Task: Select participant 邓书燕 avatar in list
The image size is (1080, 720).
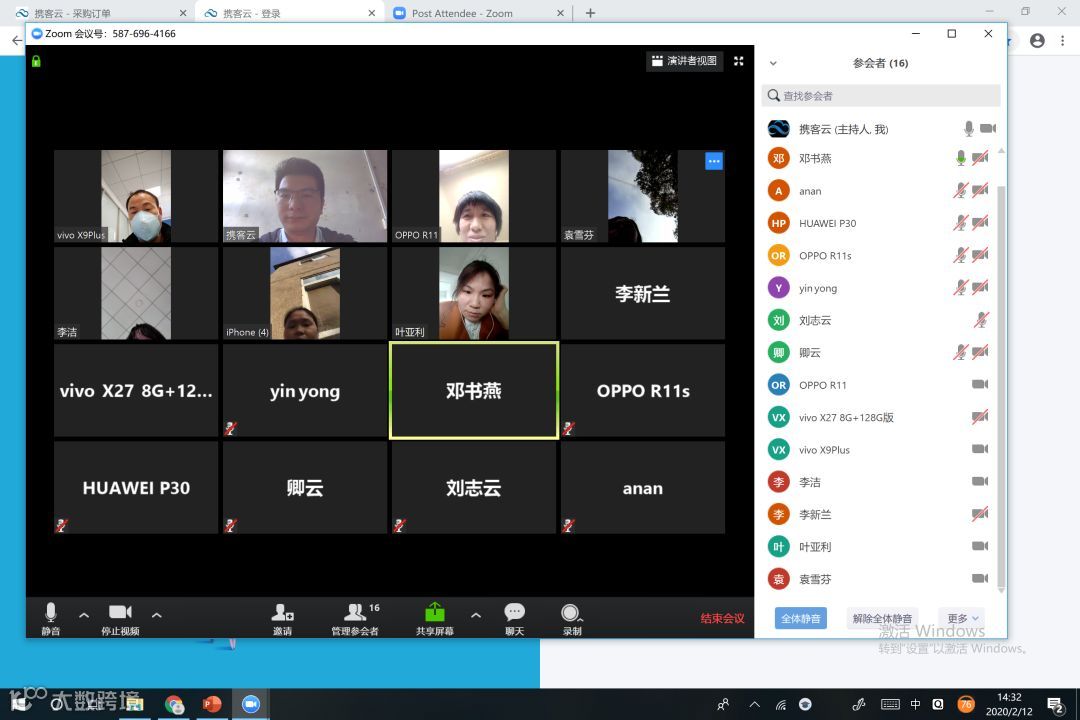Action: pyautogui.click(x=778, y=158)
